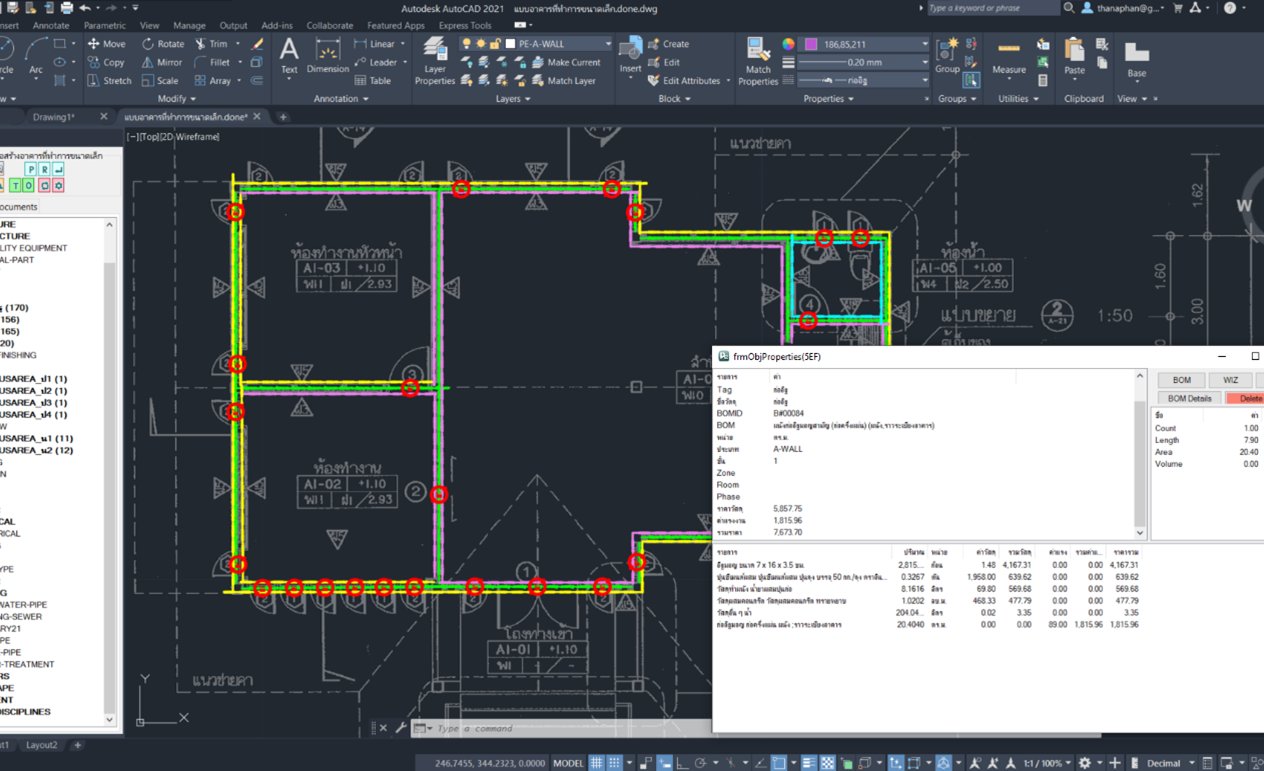
Task: Choose the Insert block tool
Action: (x=630, y=56)
